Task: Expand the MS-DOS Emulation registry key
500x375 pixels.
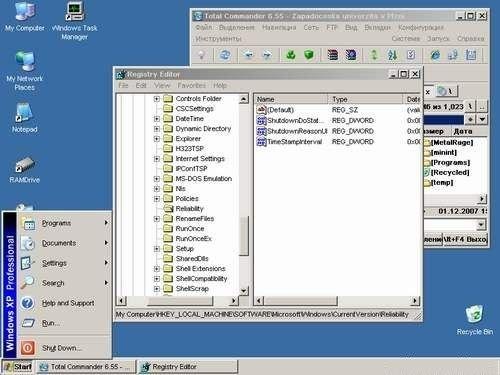Action: 156,179
